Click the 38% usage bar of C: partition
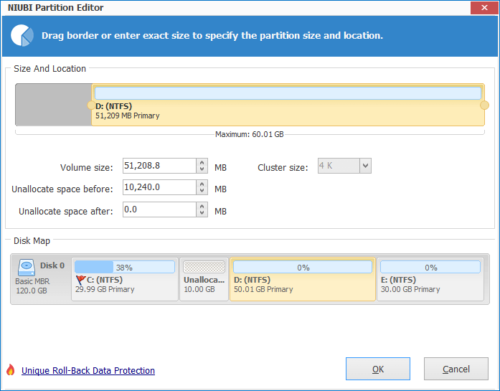 click(x=125, y=267)
